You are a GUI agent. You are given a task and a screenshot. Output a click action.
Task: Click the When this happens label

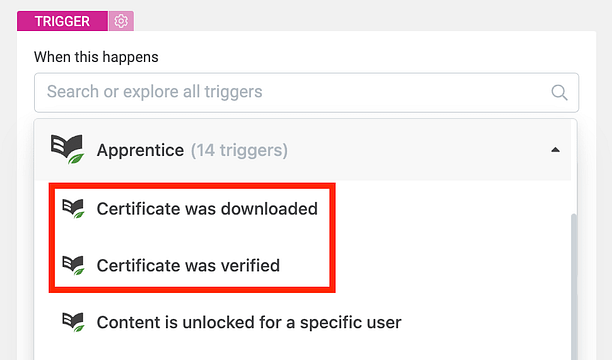tap(96, 57)
